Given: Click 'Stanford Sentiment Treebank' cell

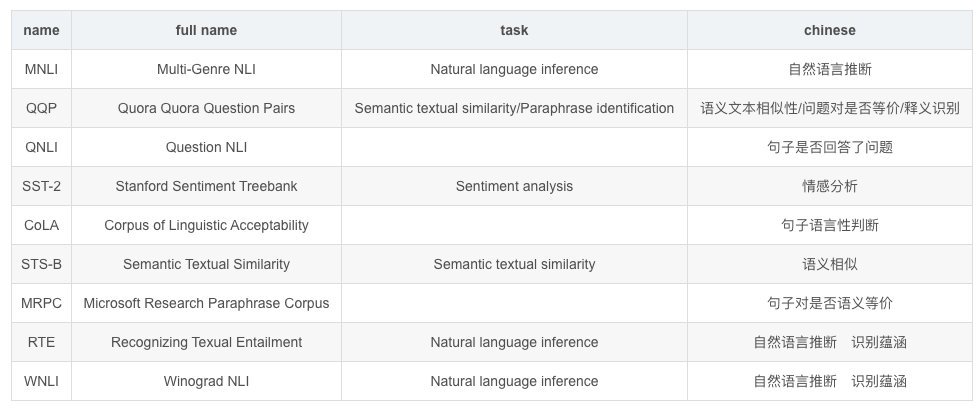Looking at the screenshot, I should click(x=206, y=186).
